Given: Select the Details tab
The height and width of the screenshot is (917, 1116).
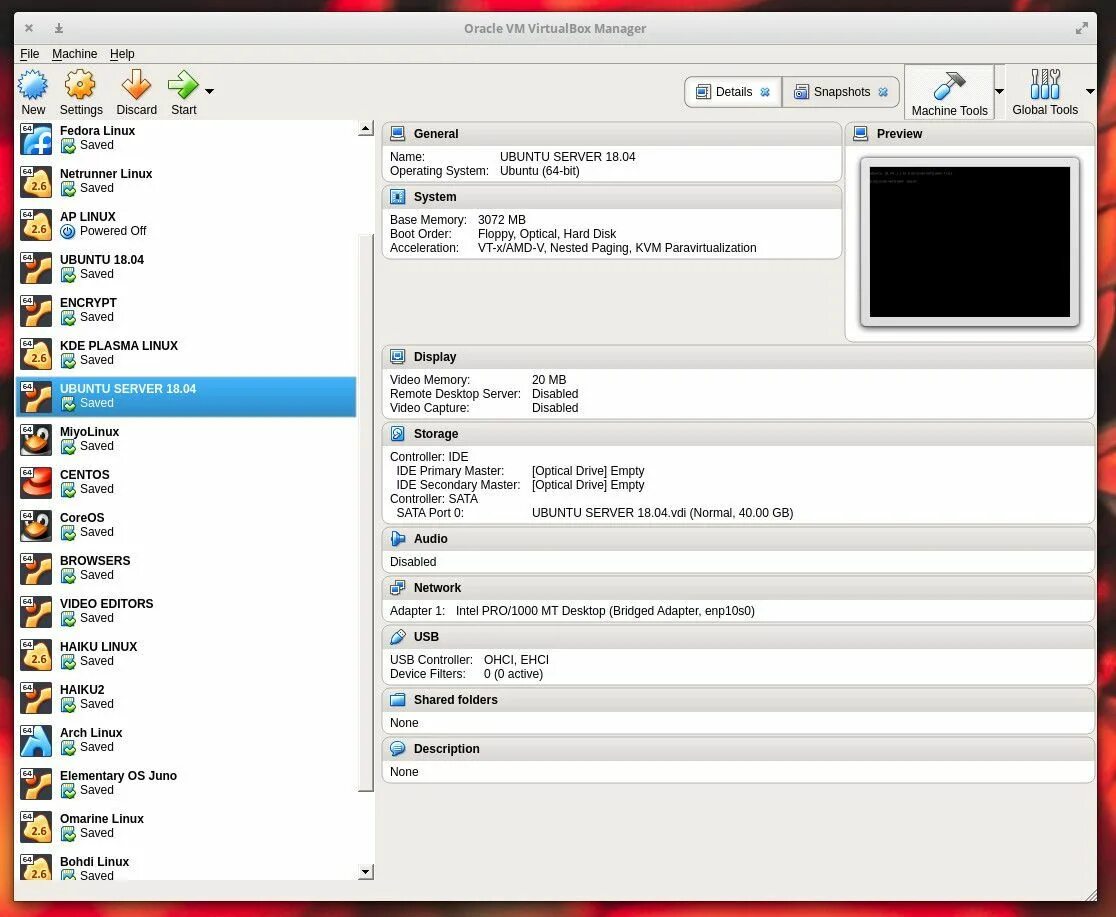Looking at the screenshot, I should coord(733,92).
